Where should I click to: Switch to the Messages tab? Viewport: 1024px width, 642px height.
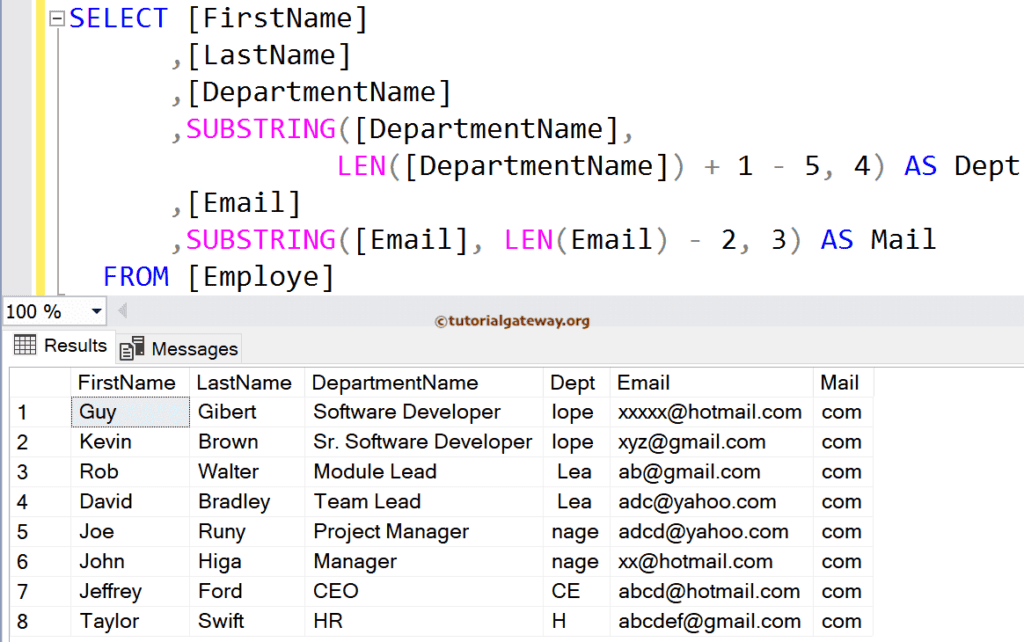[190, 348]
